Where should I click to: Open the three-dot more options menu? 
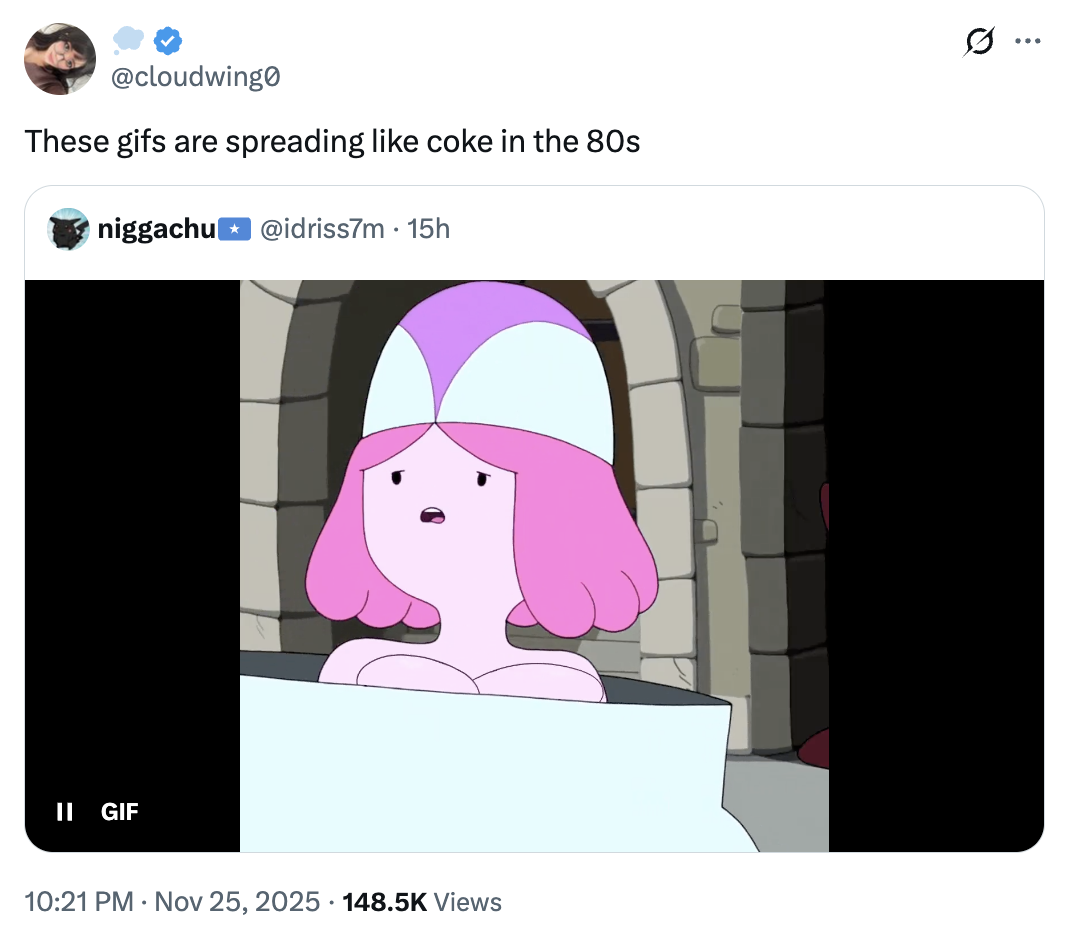1027,42
